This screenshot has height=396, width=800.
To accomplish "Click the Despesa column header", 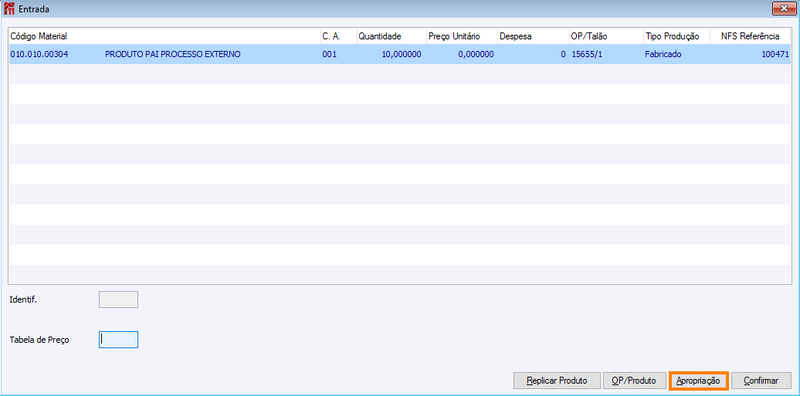I will [x=533, y=36].
